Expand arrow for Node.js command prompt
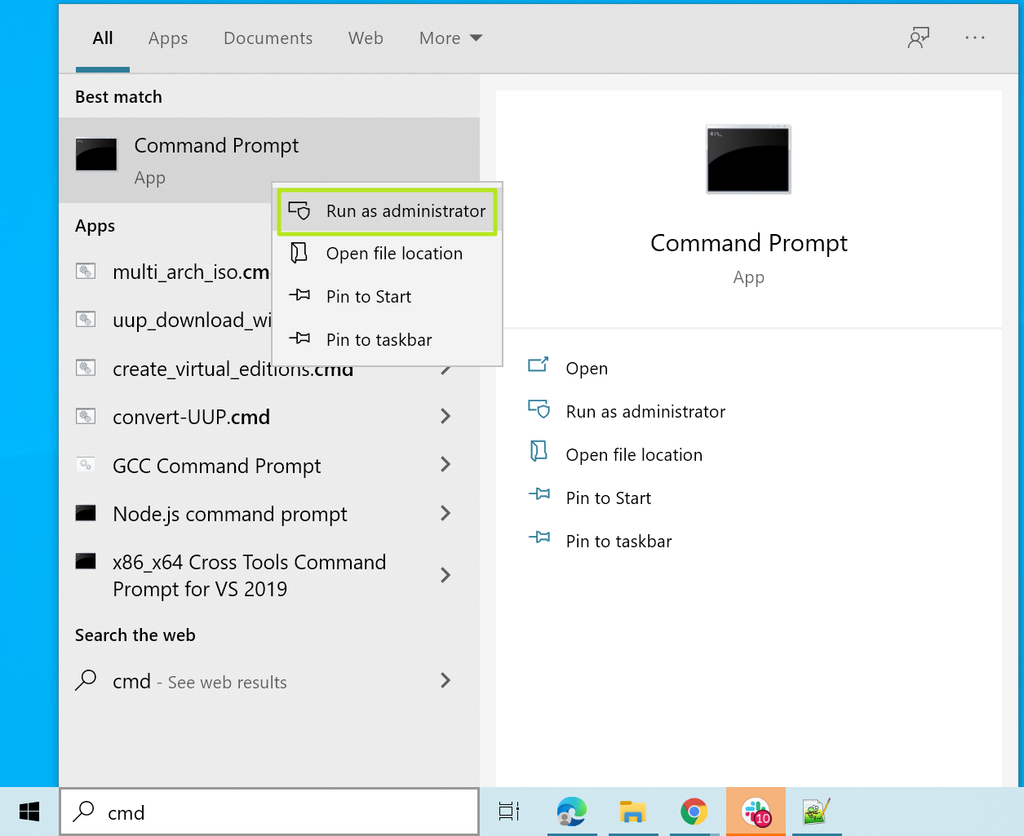 pyautogui.click(x=445, y=513)
